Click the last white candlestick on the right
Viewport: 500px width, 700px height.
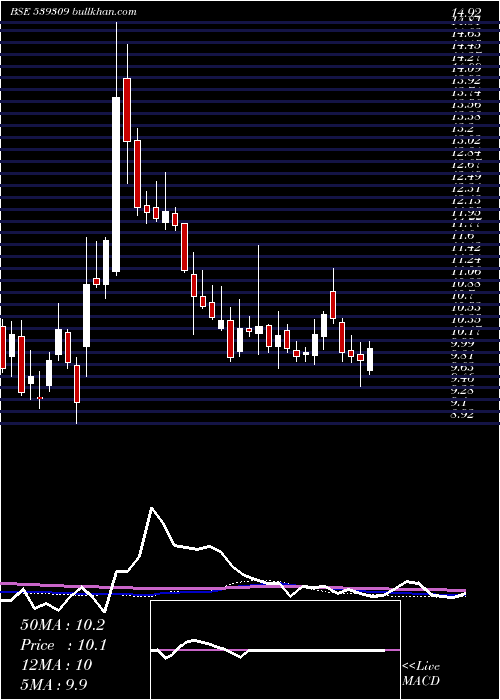[370, 360]
